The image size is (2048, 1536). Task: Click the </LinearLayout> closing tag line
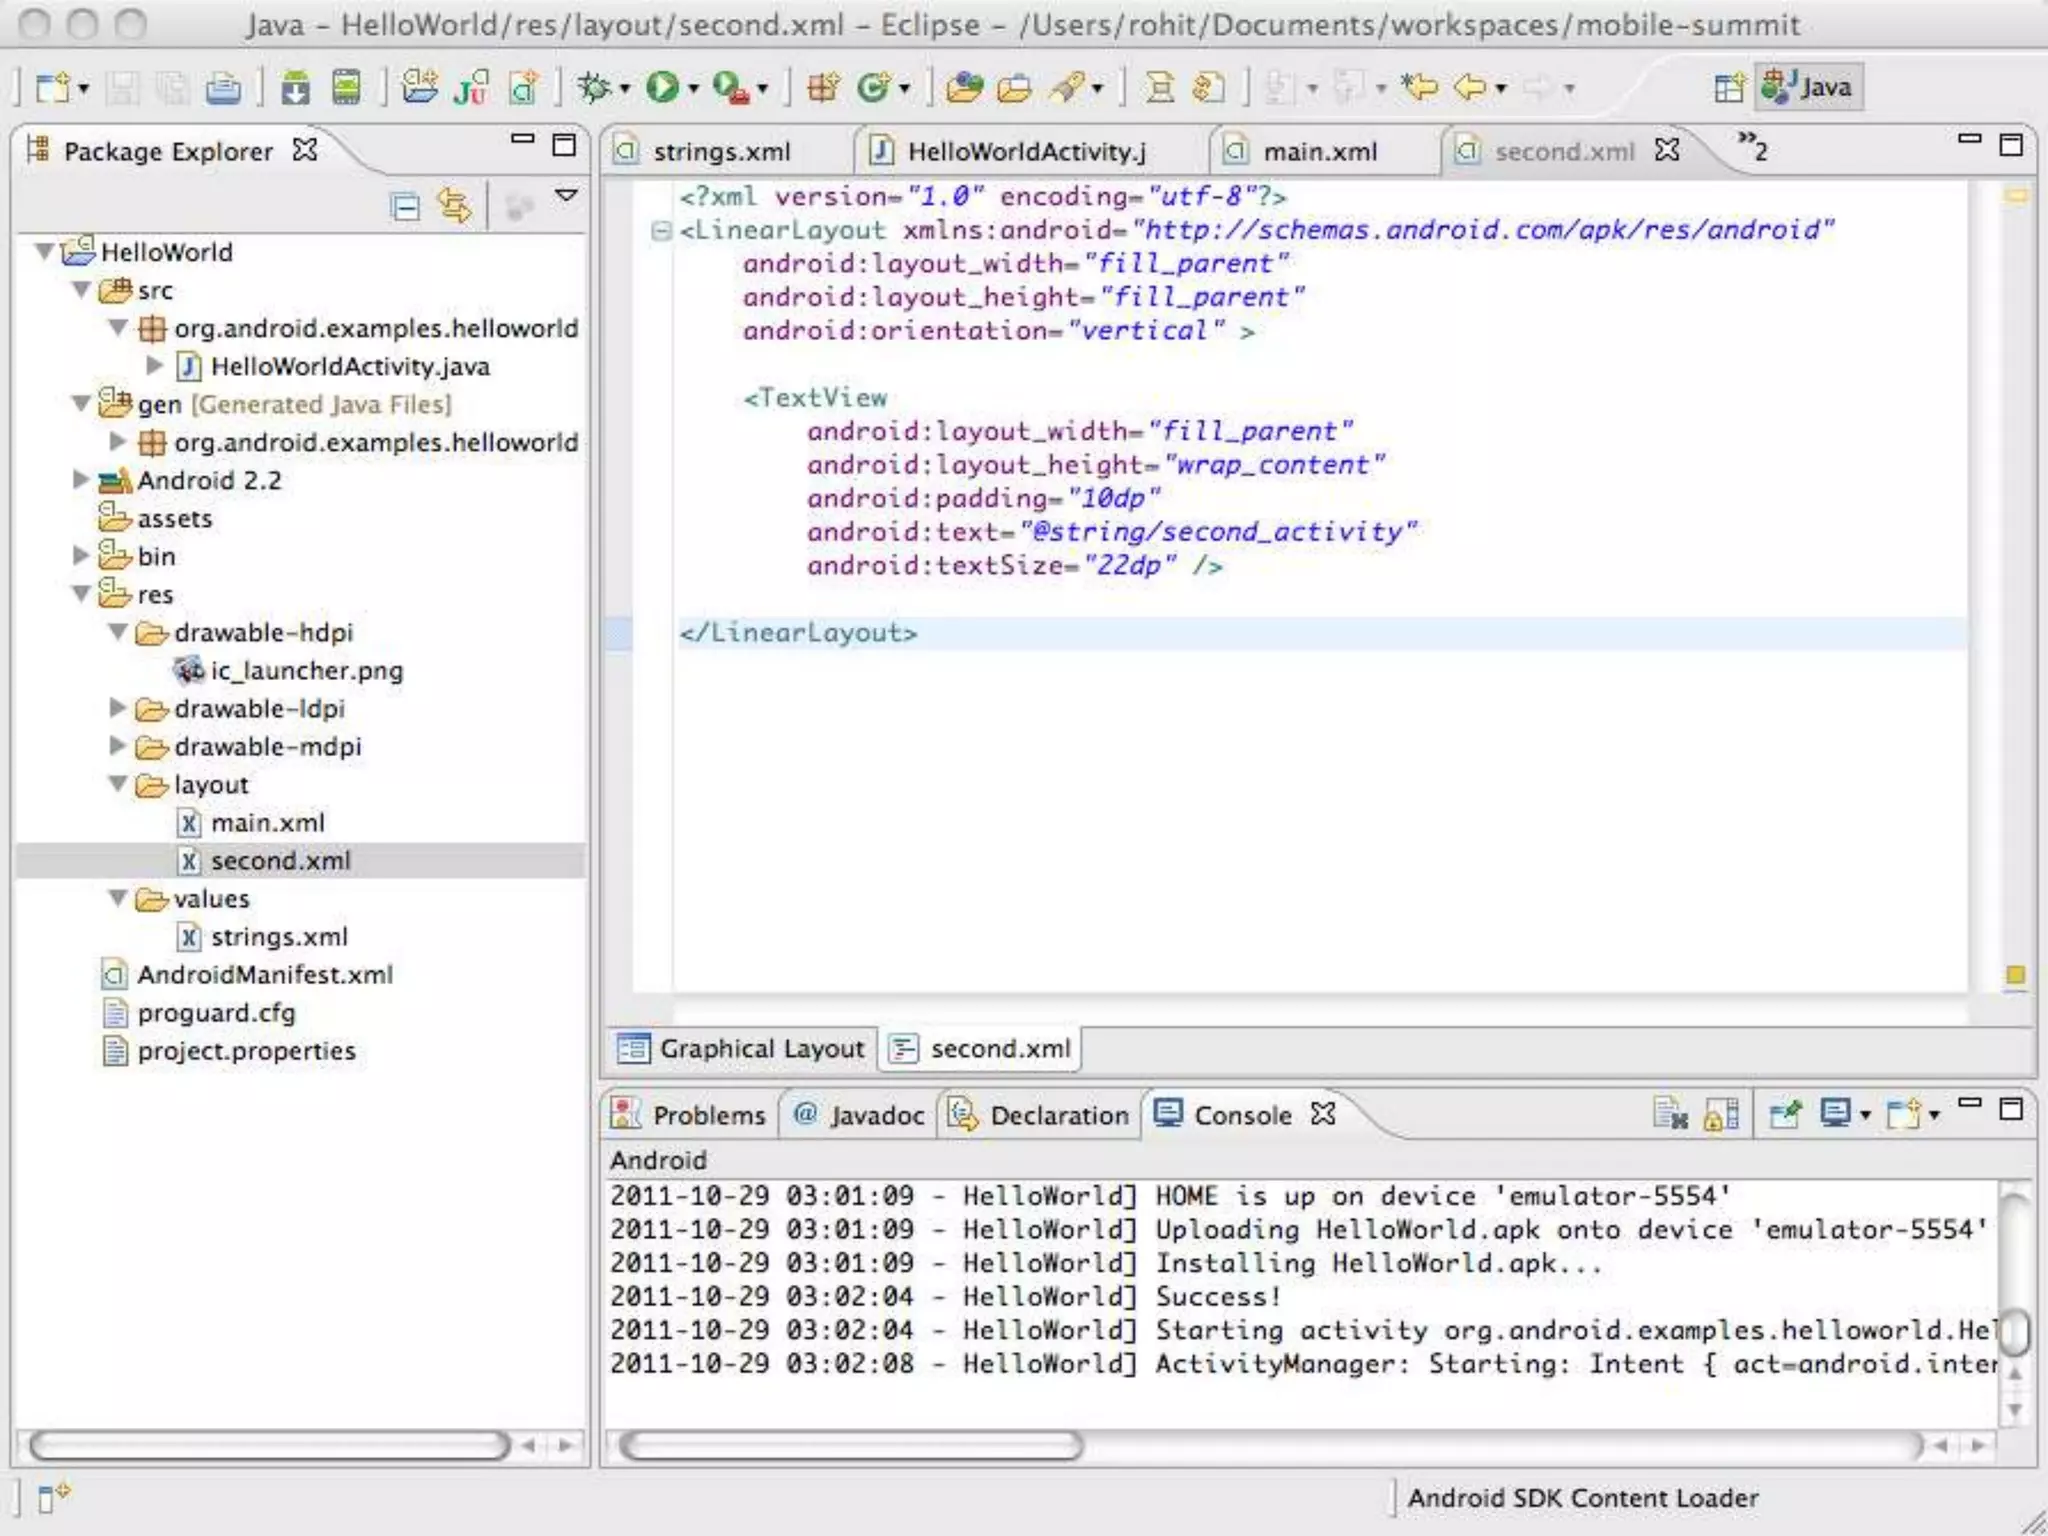coord(798,632)
